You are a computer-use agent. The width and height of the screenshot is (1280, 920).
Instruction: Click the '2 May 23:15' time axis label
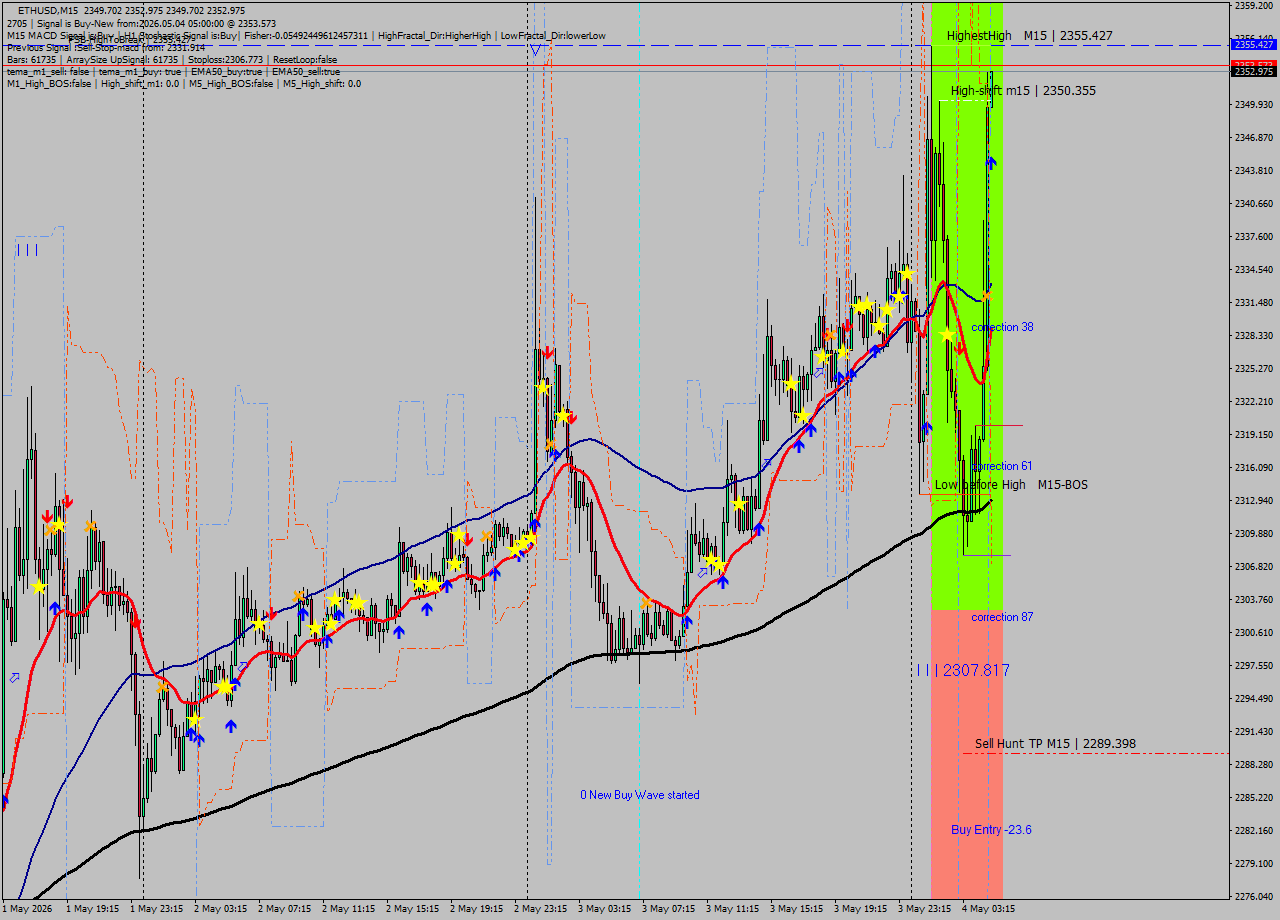point(541,909)
